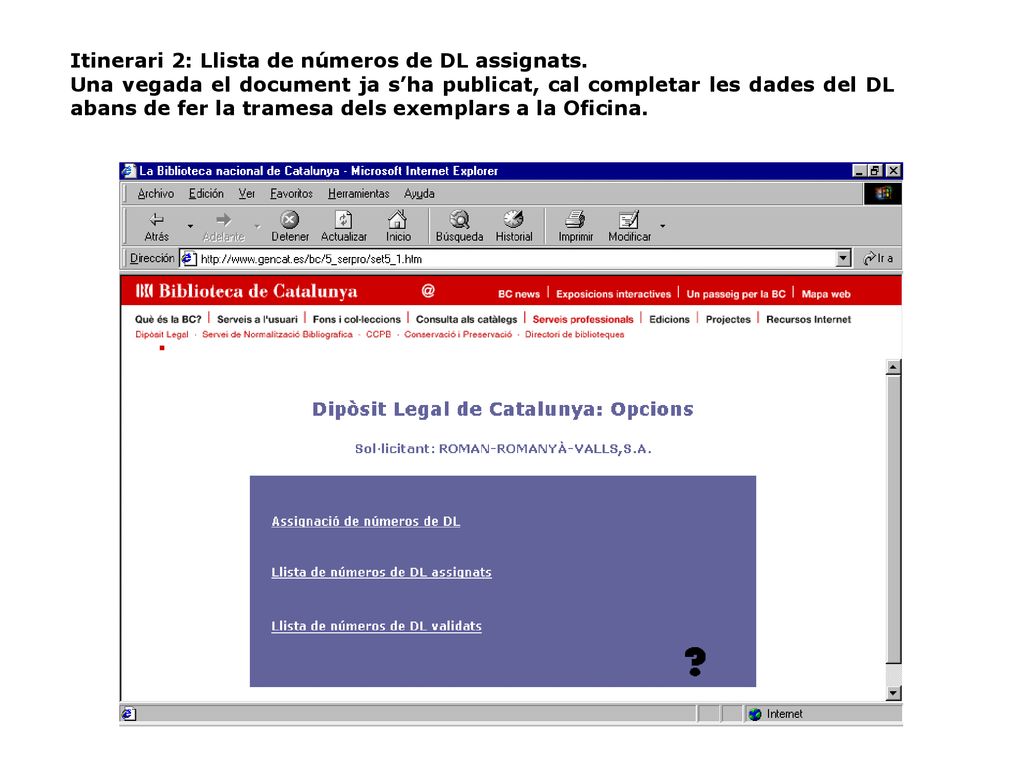The width and height of the screenshot is (1024, 768).
Task: Click the Modificar edit icon
Action: [629, 219]
